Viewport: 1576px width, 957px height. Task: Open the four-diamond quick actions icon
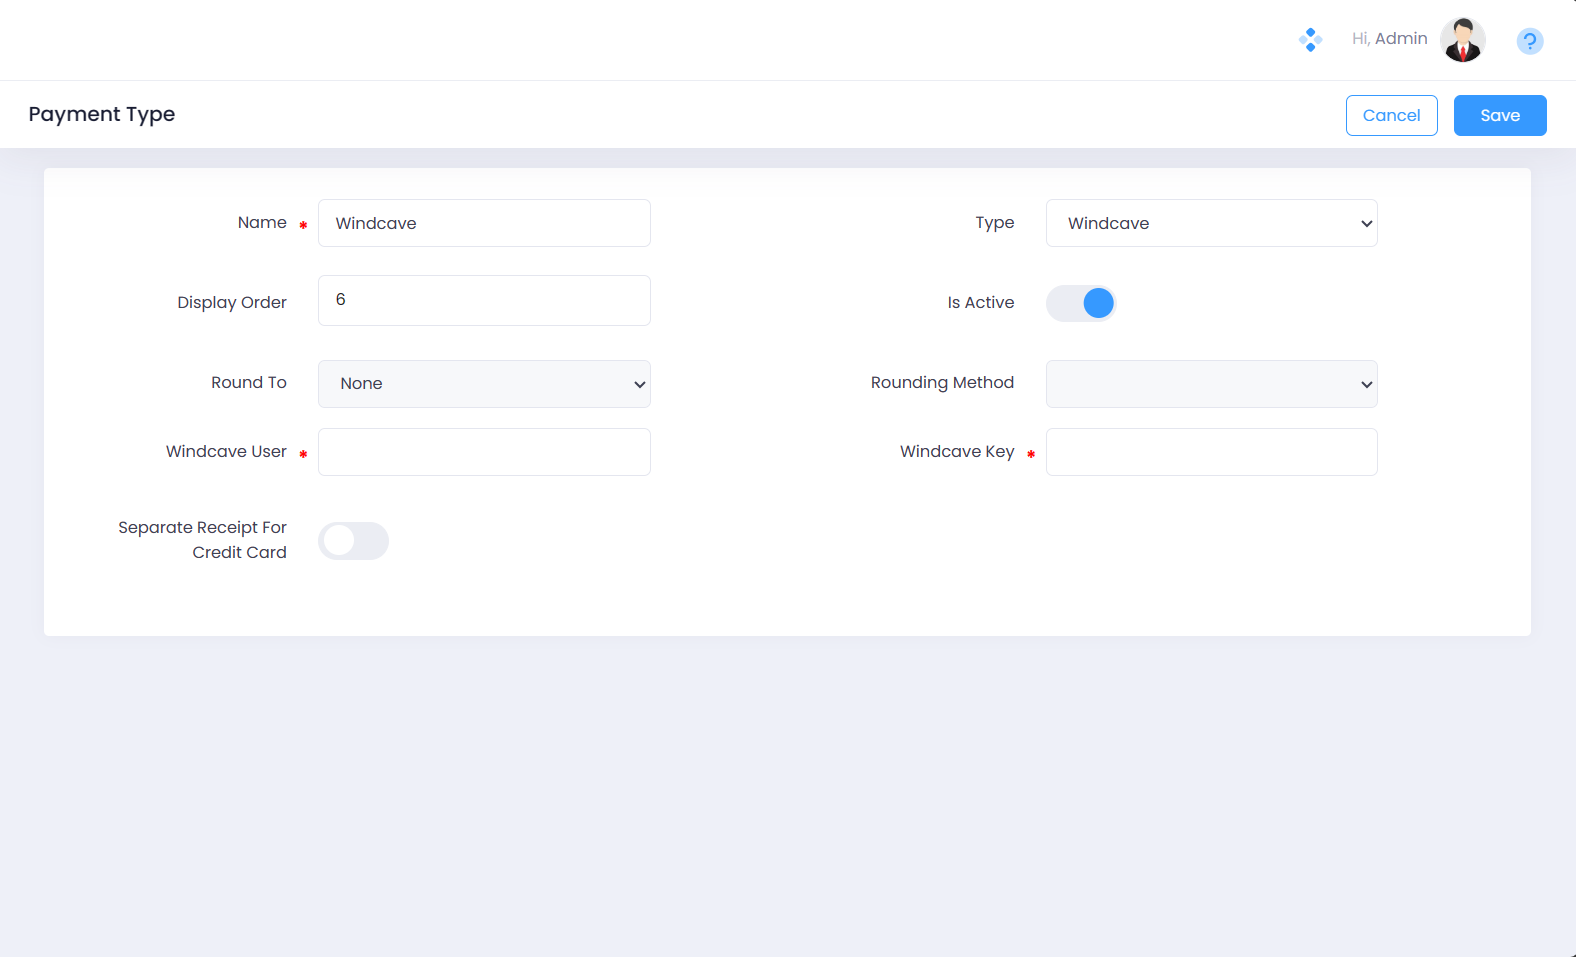(x=1310, y=40)
